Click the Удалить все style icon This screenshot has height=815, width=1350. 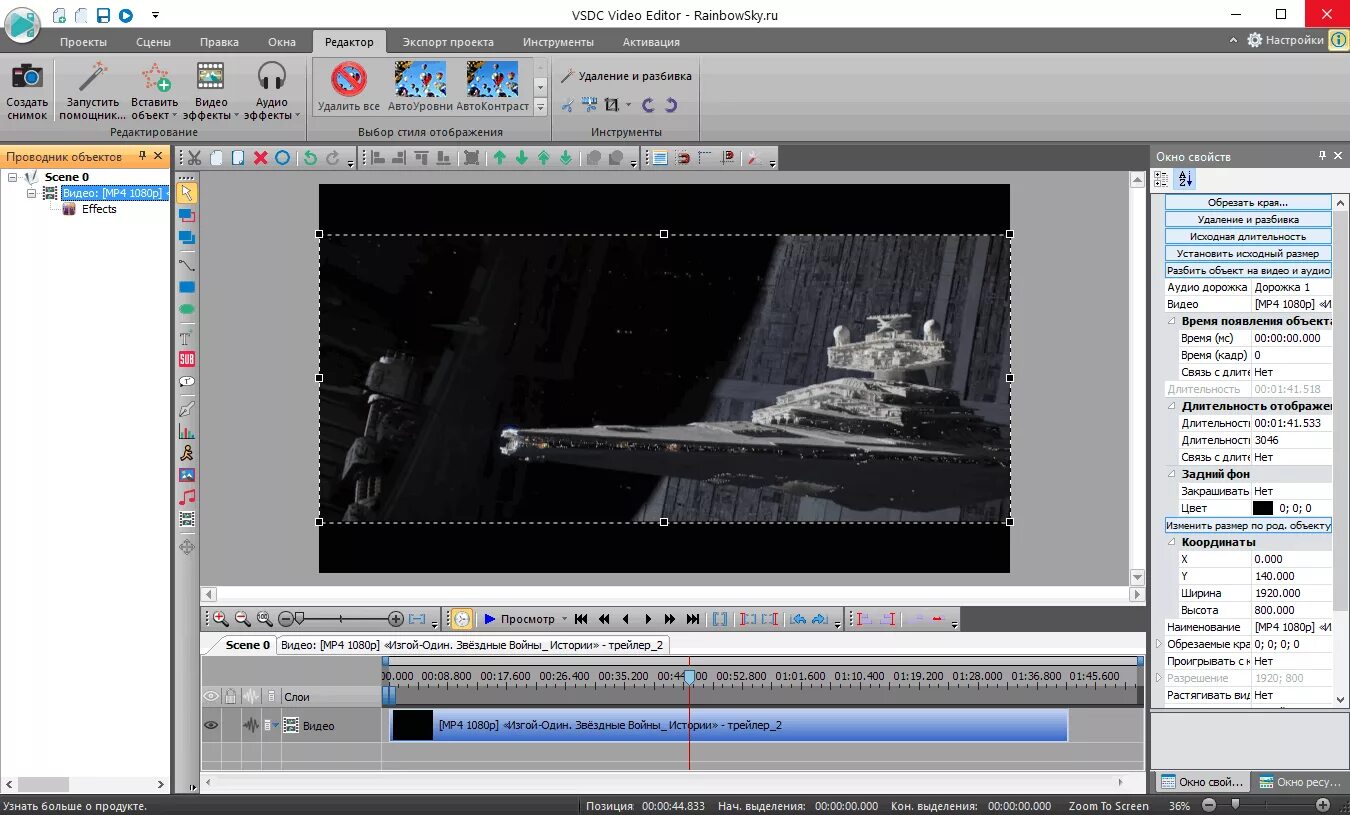[x=349, y=78]
